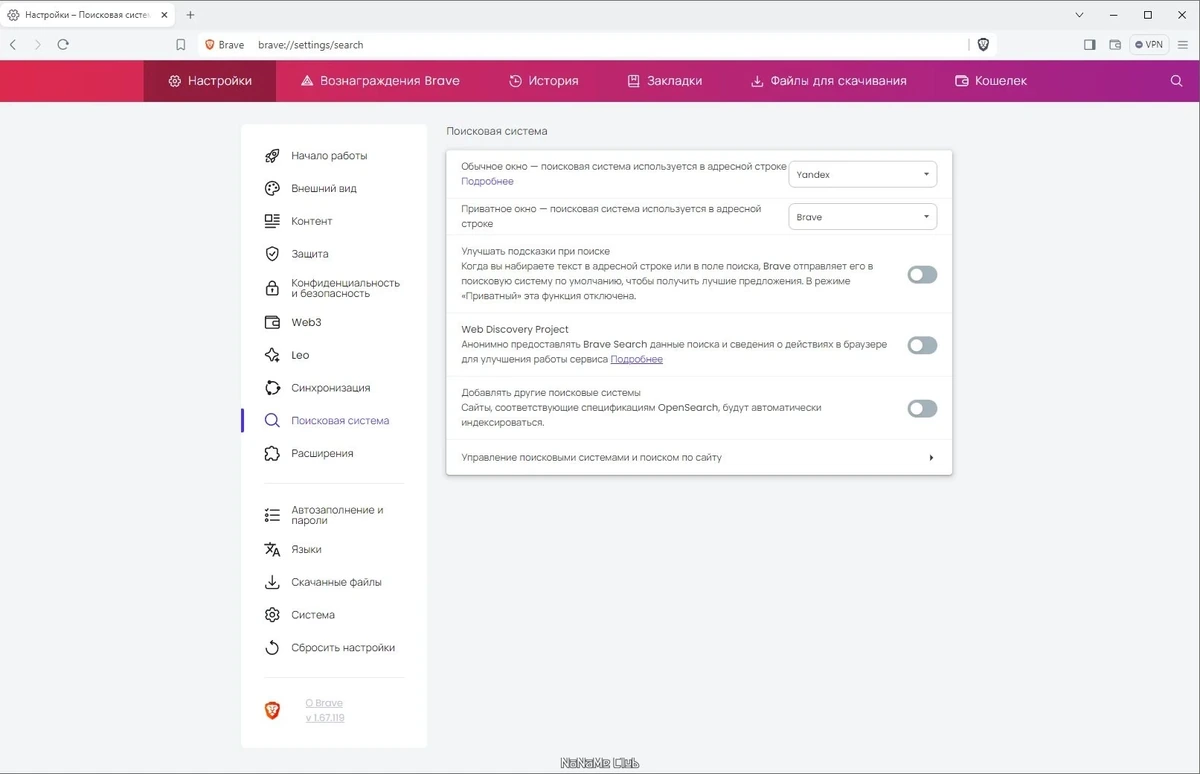The height and width of the screenshot is (774, 1200).
Task: Open Расширения settings section
Action: [x=322, y=454]
